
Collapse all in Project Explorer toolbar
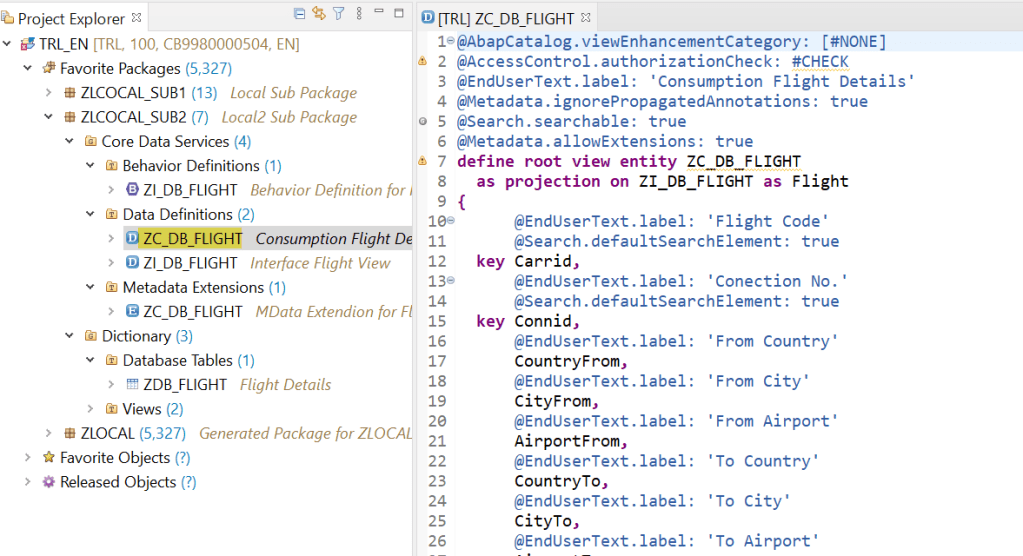[x=299, y=13]
